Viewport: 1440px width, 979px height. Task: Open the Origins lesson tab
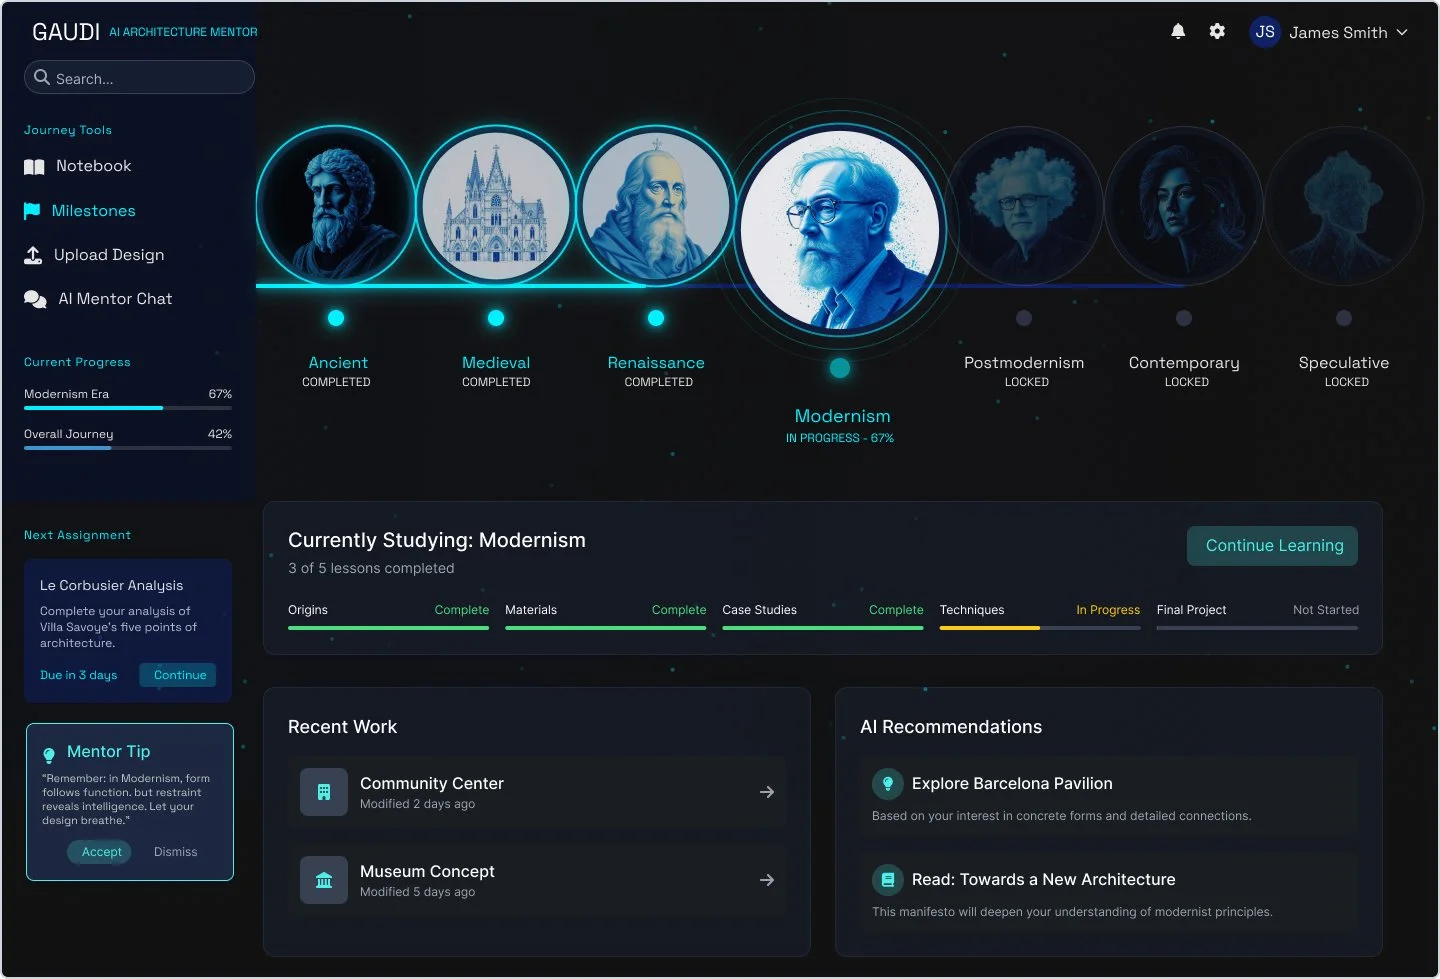click(388, 615)
